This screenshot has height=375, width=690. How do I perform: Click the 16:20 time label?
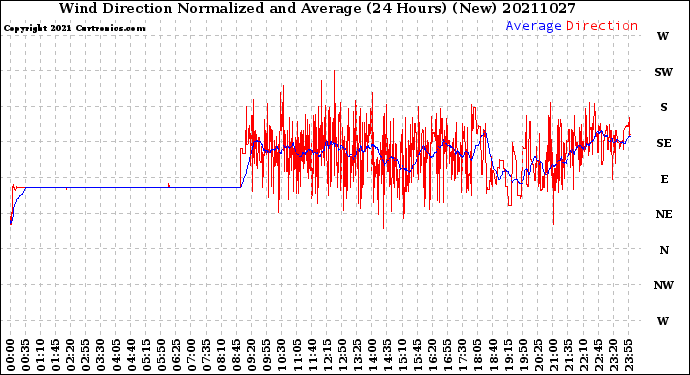(x=433, y=355)
